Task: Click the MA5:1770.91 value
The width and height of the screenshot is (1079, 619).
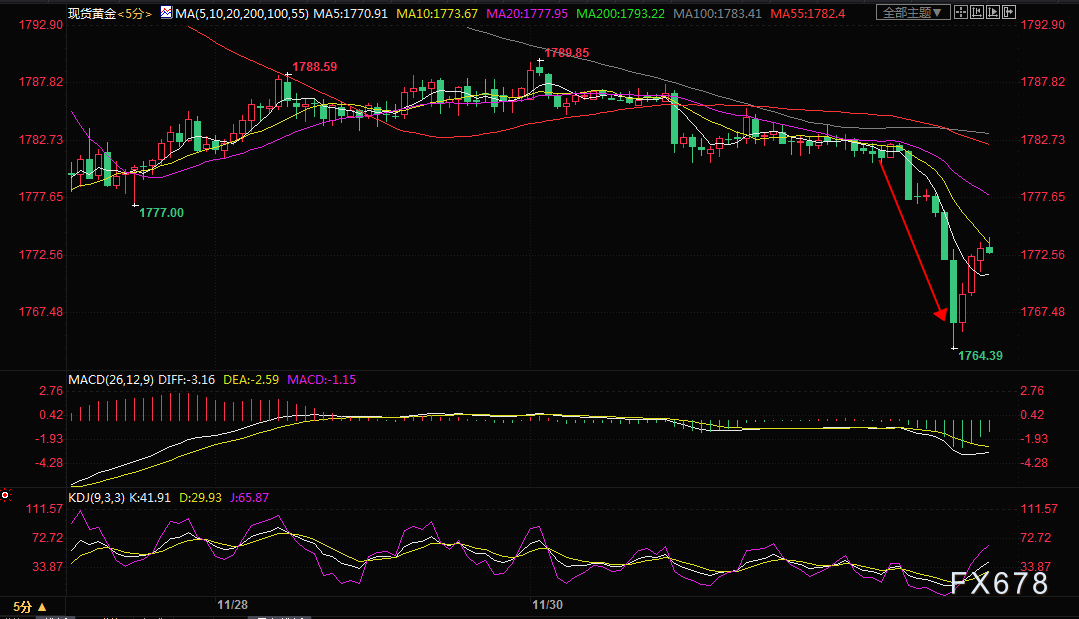Action: [350, 13]
